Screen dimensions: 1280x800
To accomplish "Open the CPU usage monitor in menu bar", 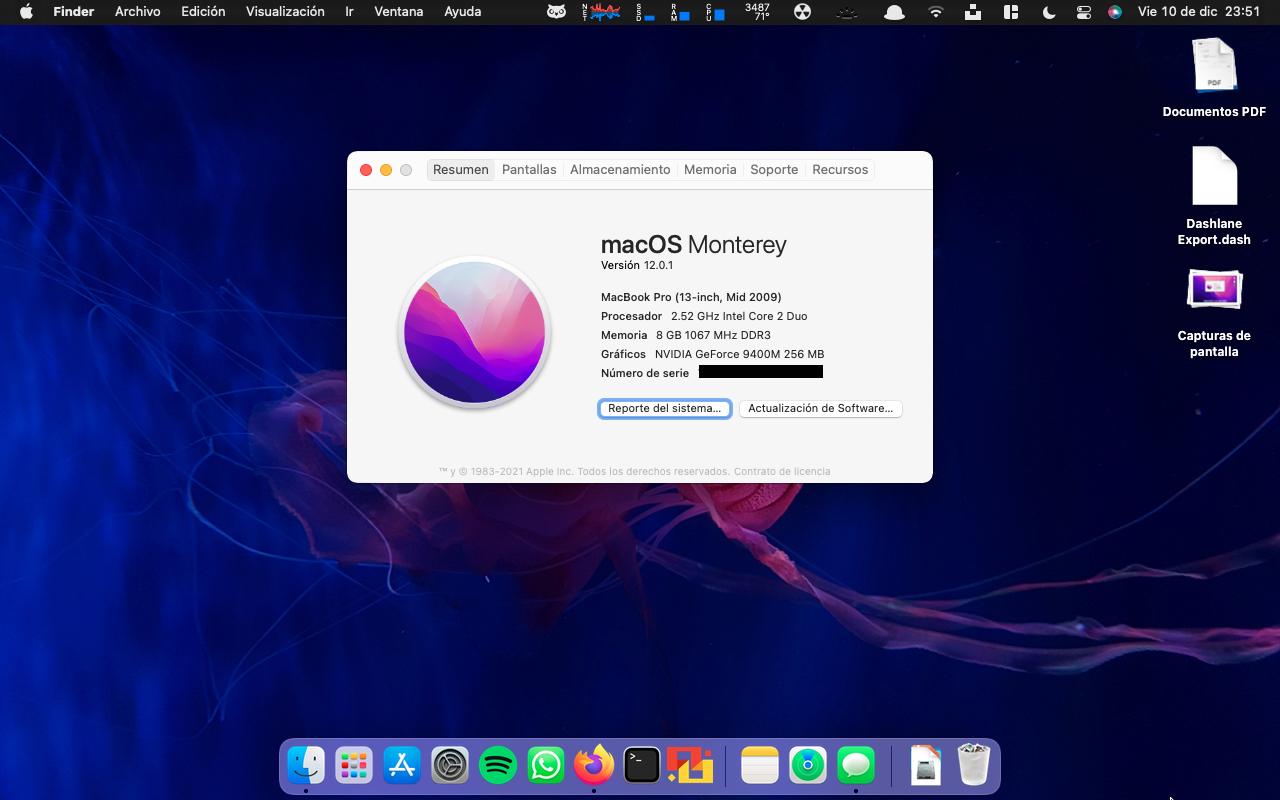I will [x=715, y=12].
